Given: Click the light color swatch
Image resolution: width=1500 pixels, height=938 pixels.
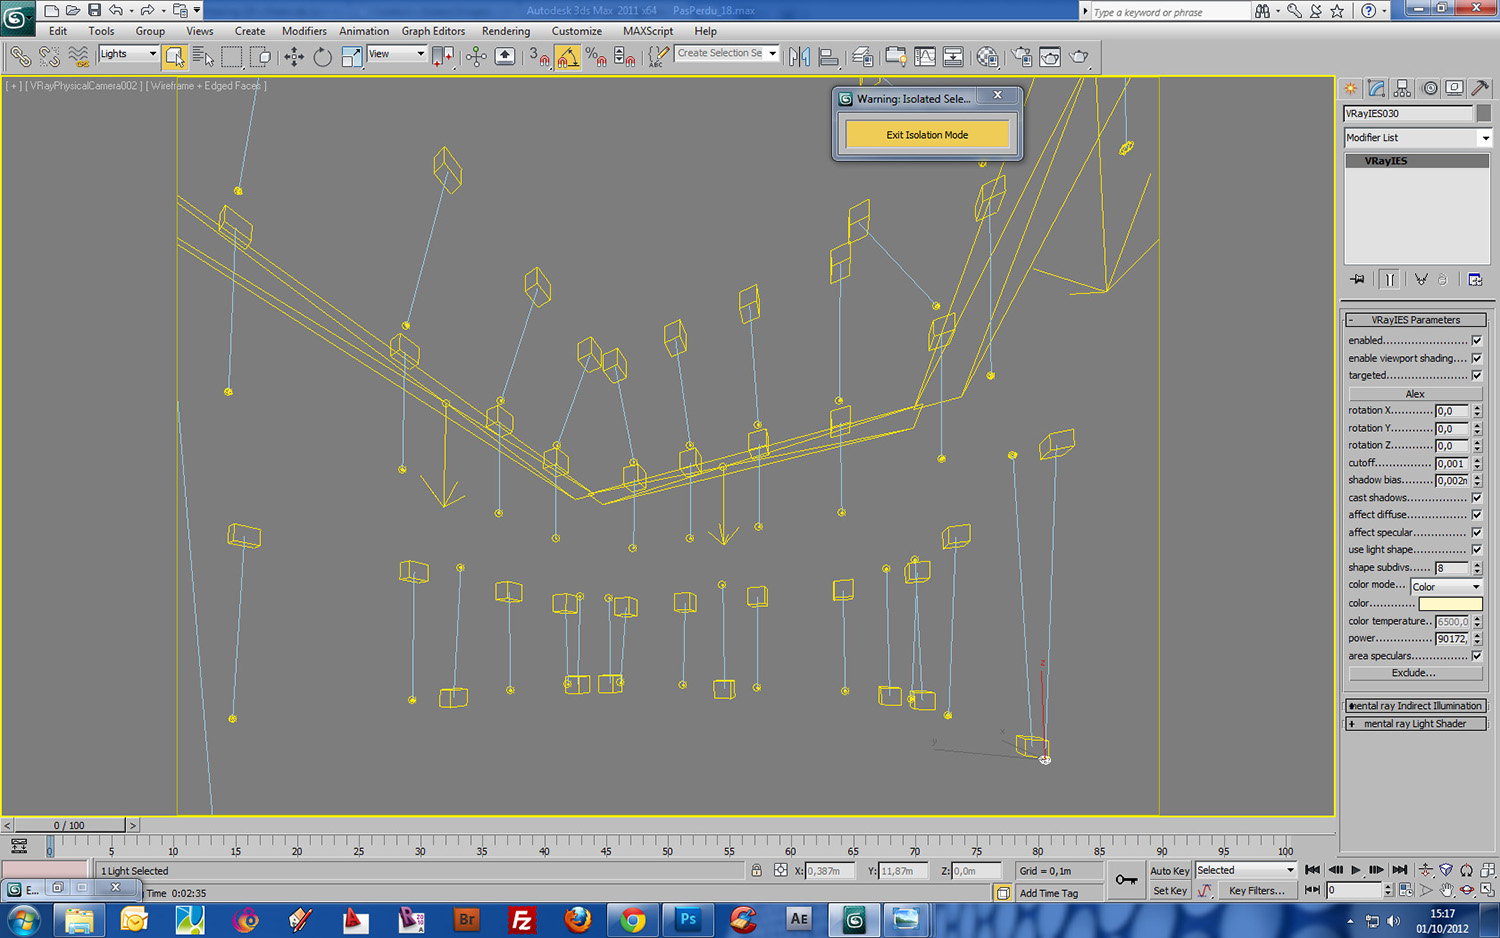Looking at the screenshot, I should click(x=1450, y=604).
